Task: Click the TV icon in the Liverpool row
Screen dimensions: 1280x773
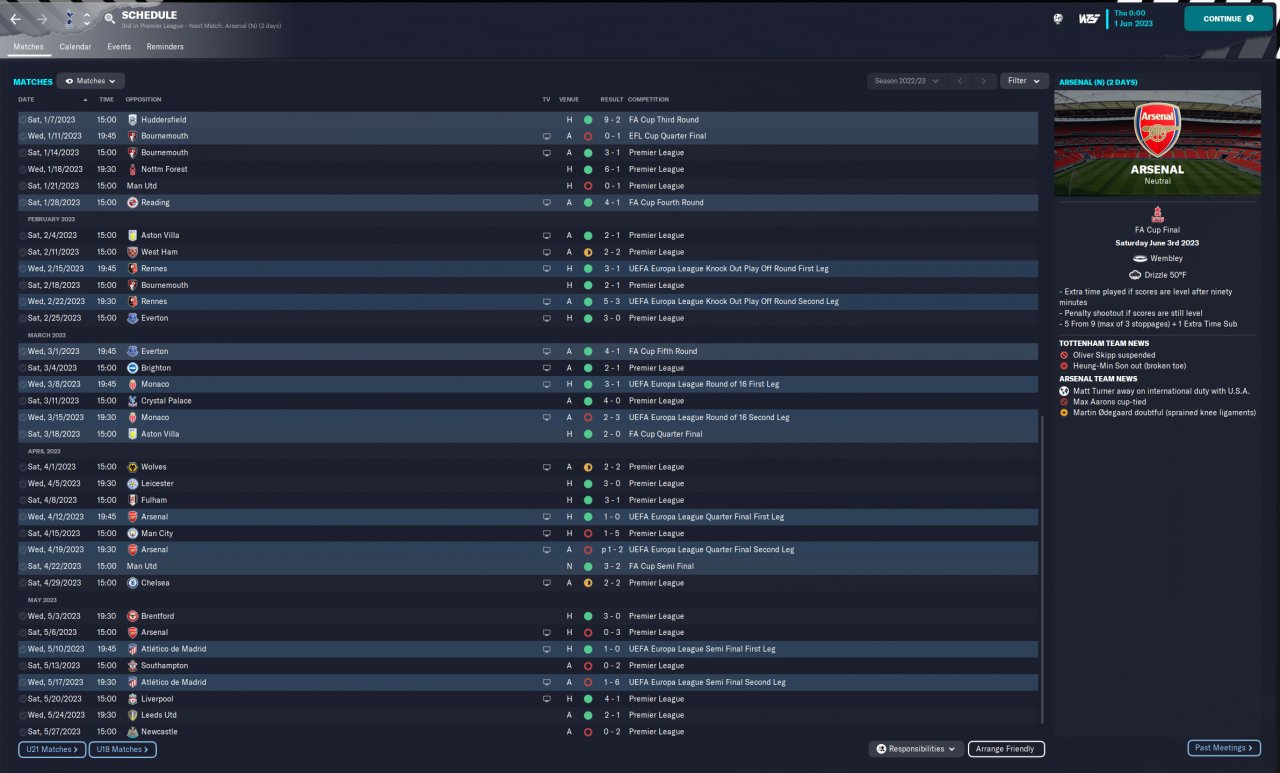Action: [547, 699]
